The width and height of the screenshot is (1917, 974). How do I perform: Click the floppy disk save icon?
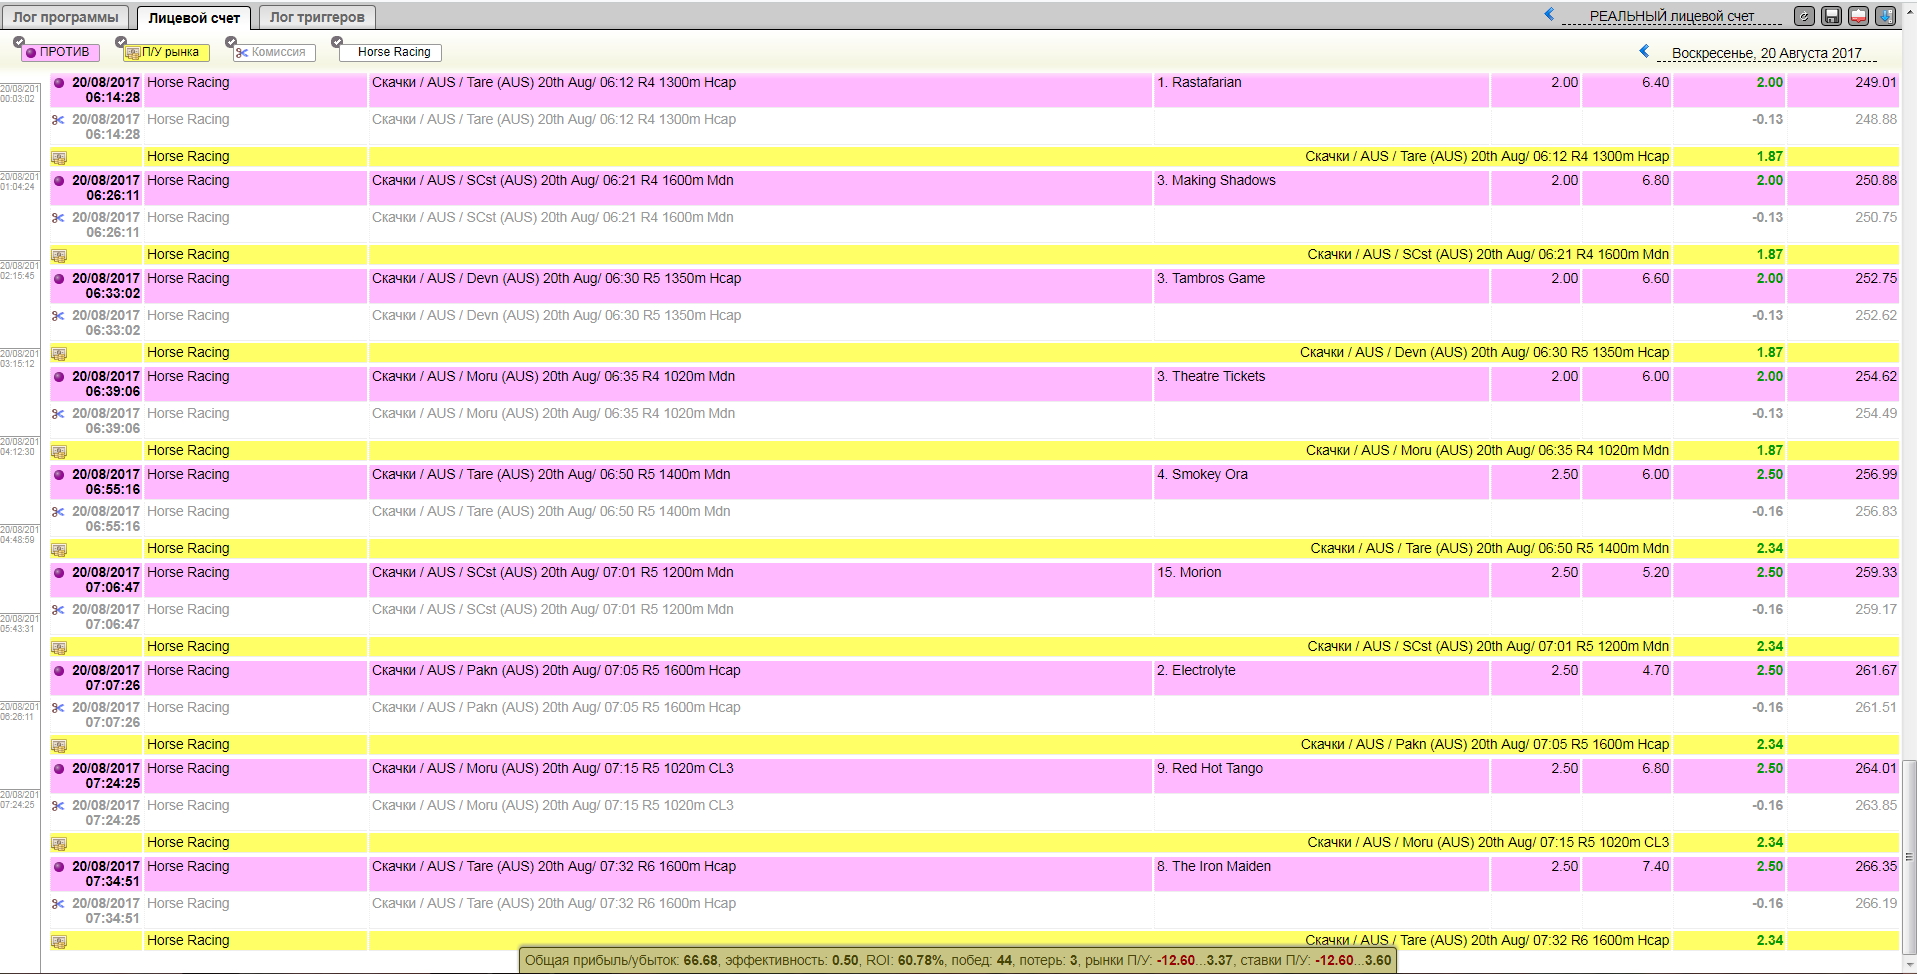[x=1831, y=16]
